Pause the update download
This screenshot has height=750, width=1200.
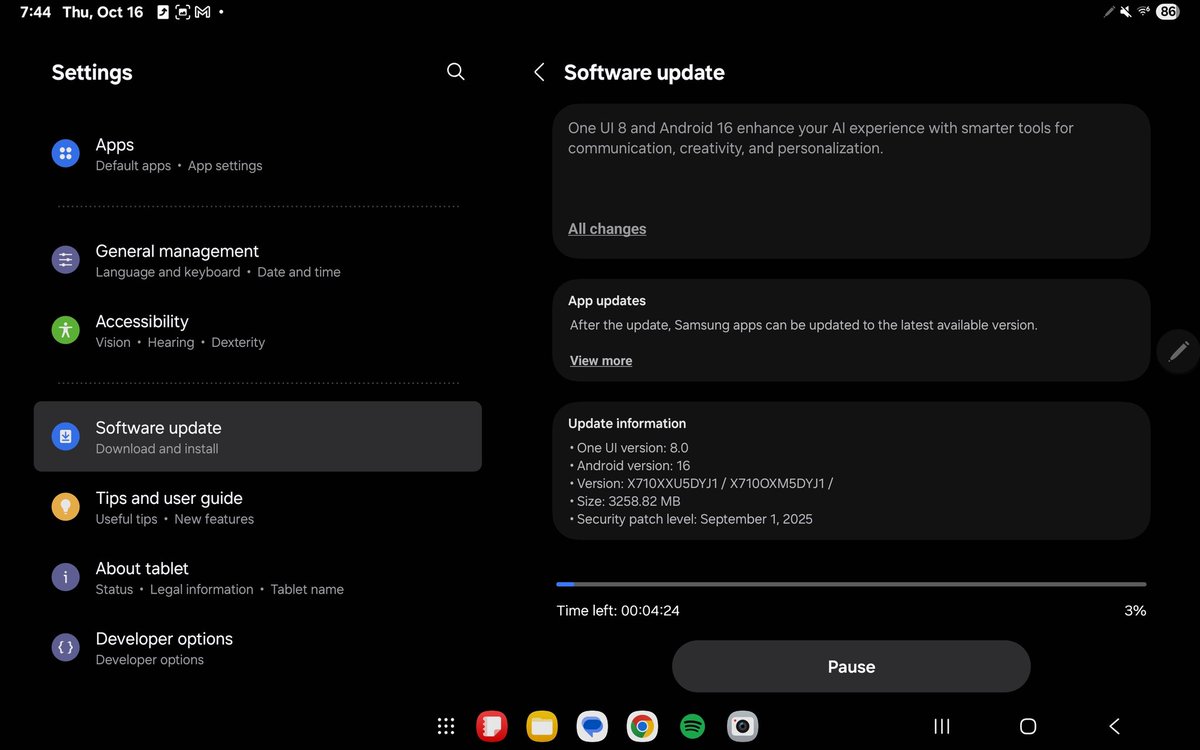click(x=851, y=667)
